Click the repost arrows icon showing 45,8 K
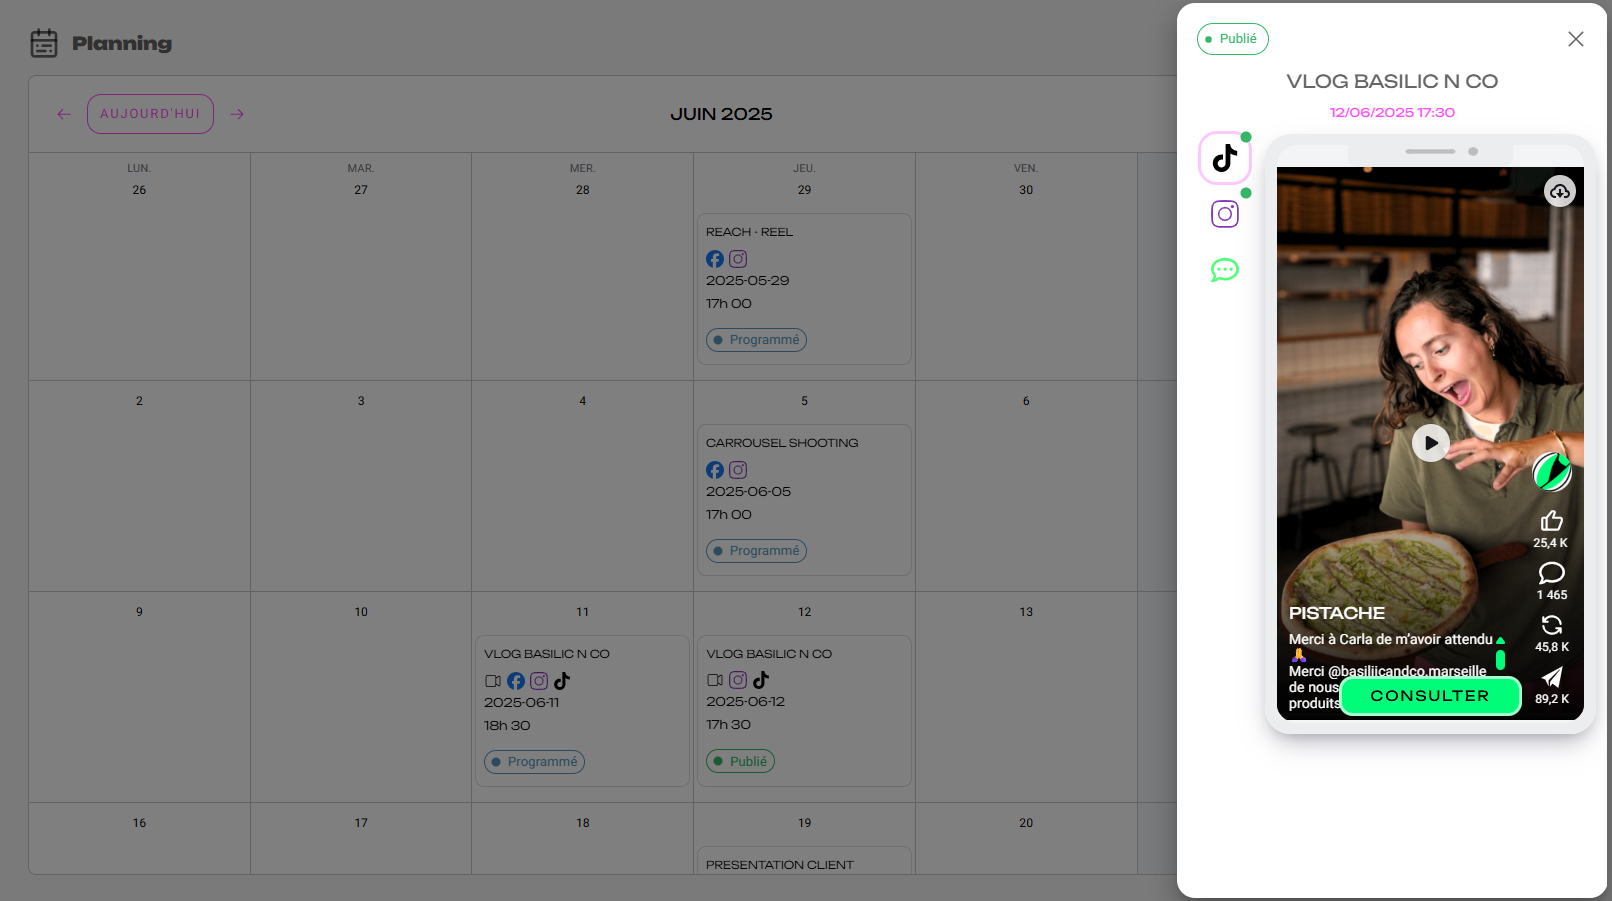Viewport: 1612px width, 901px height. pyautogui.click(x=1551, y=625)
